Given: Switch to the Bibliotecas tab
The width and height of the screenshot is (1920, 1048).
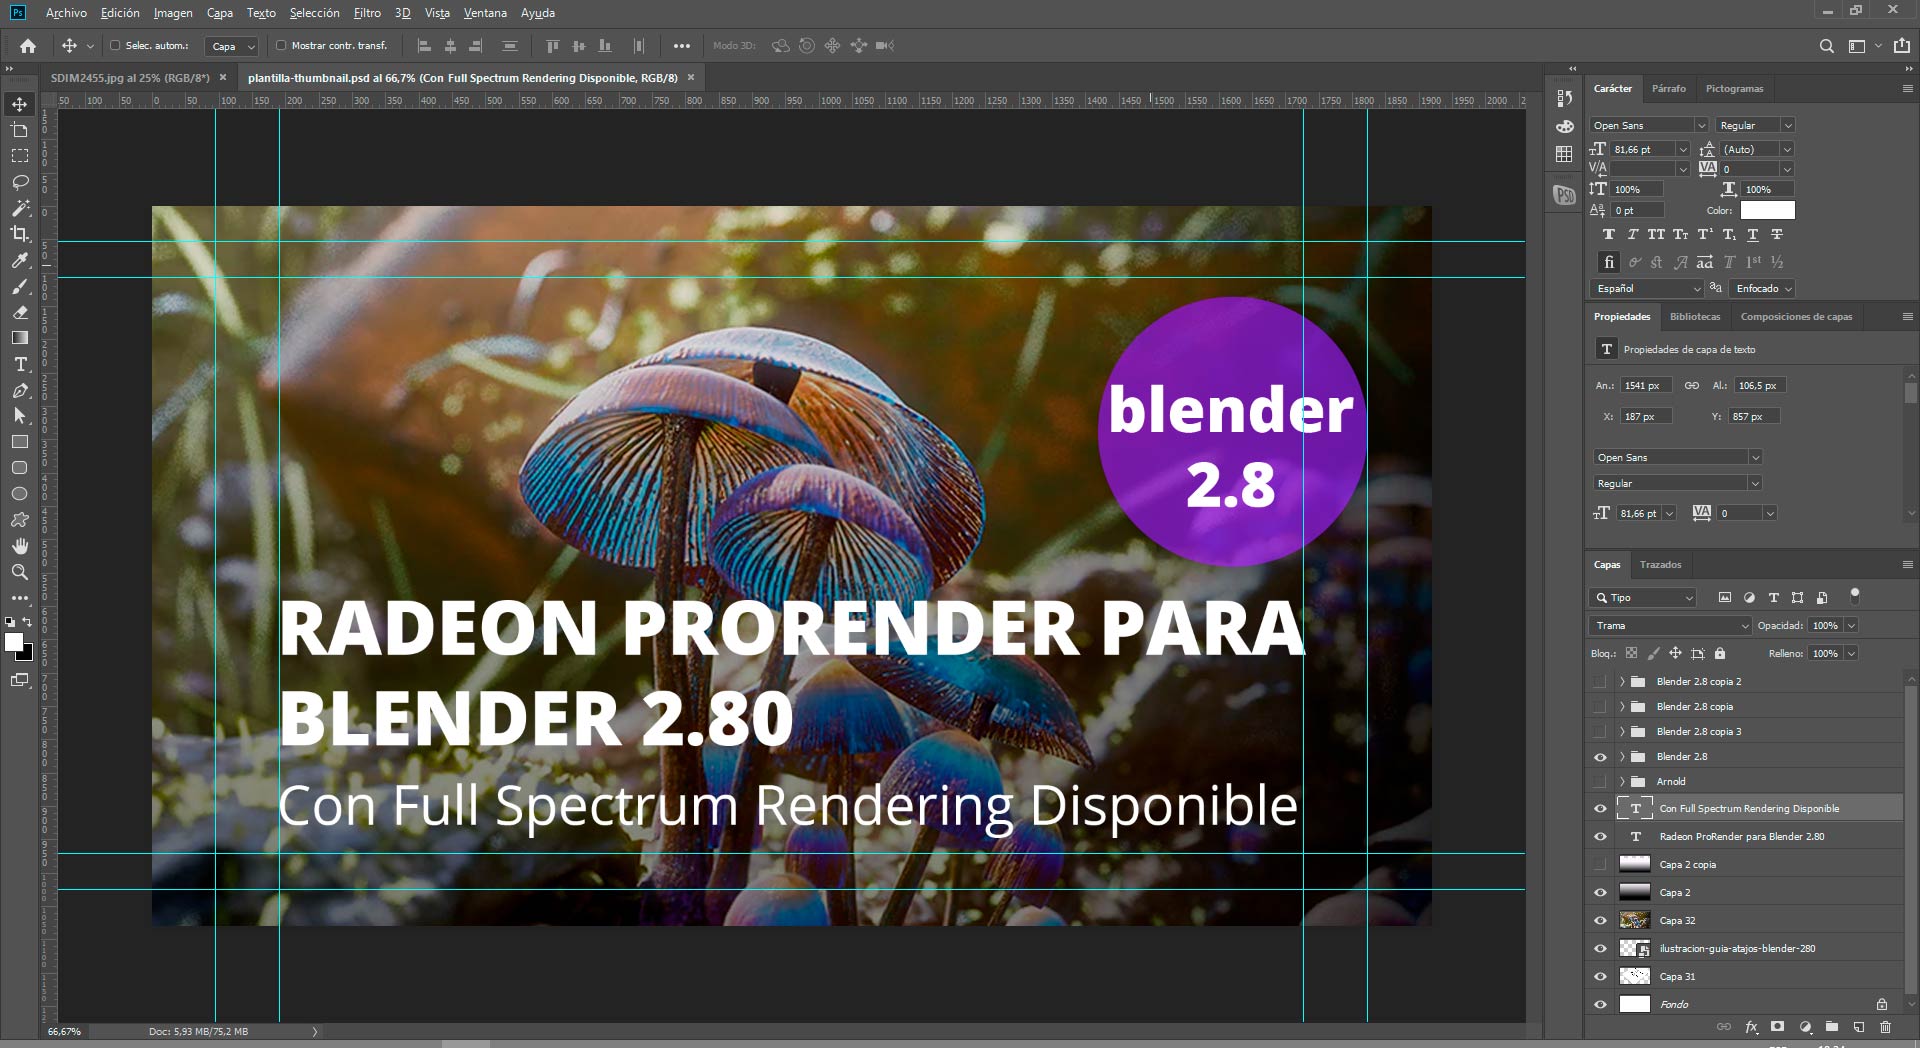Looking at the screenshot, I should click(x=1695, y=317).
